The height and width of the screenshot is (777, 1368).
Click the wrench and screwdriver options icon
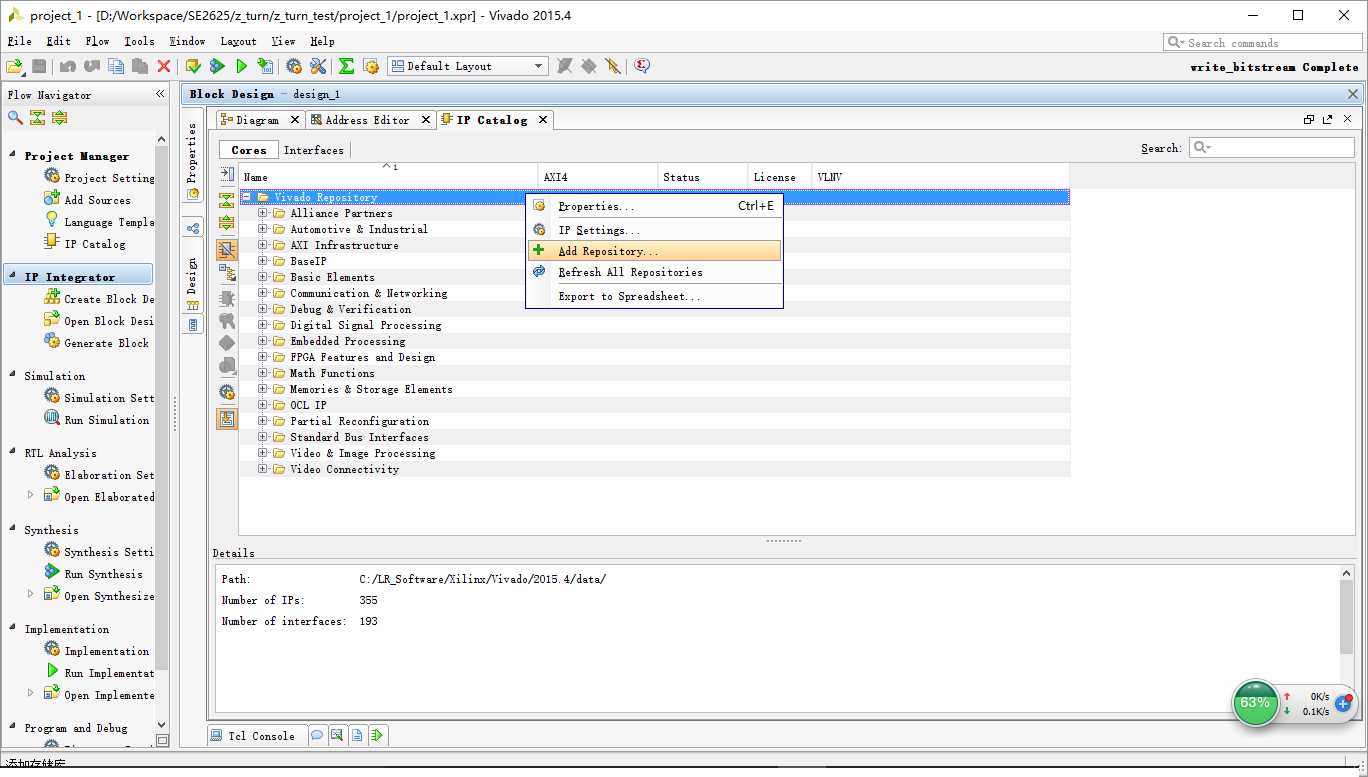(x=318, y=66)
